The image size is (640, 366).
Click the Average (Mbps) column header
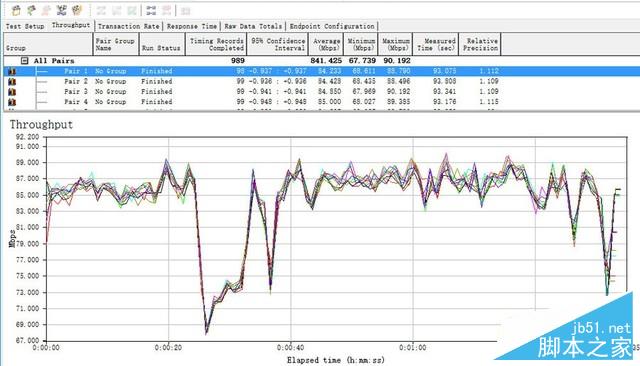point(326,44)
